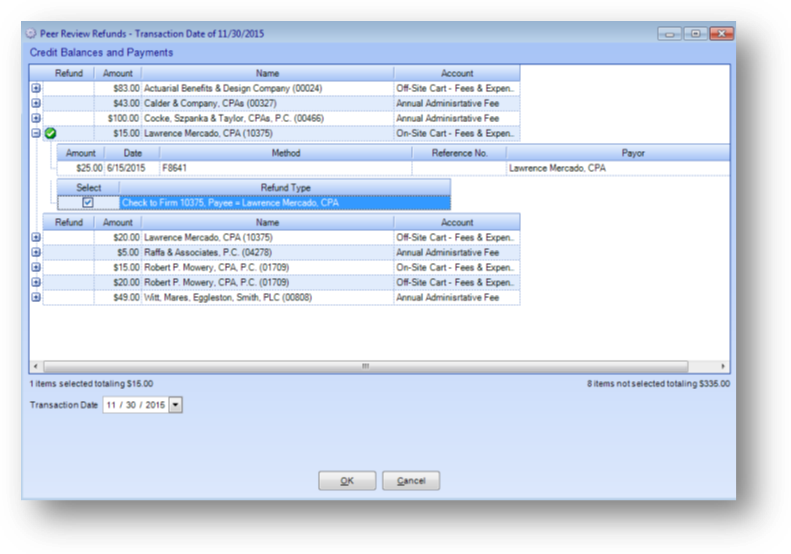
Task: Select the F8641 method cell
Action: (286, 168)
